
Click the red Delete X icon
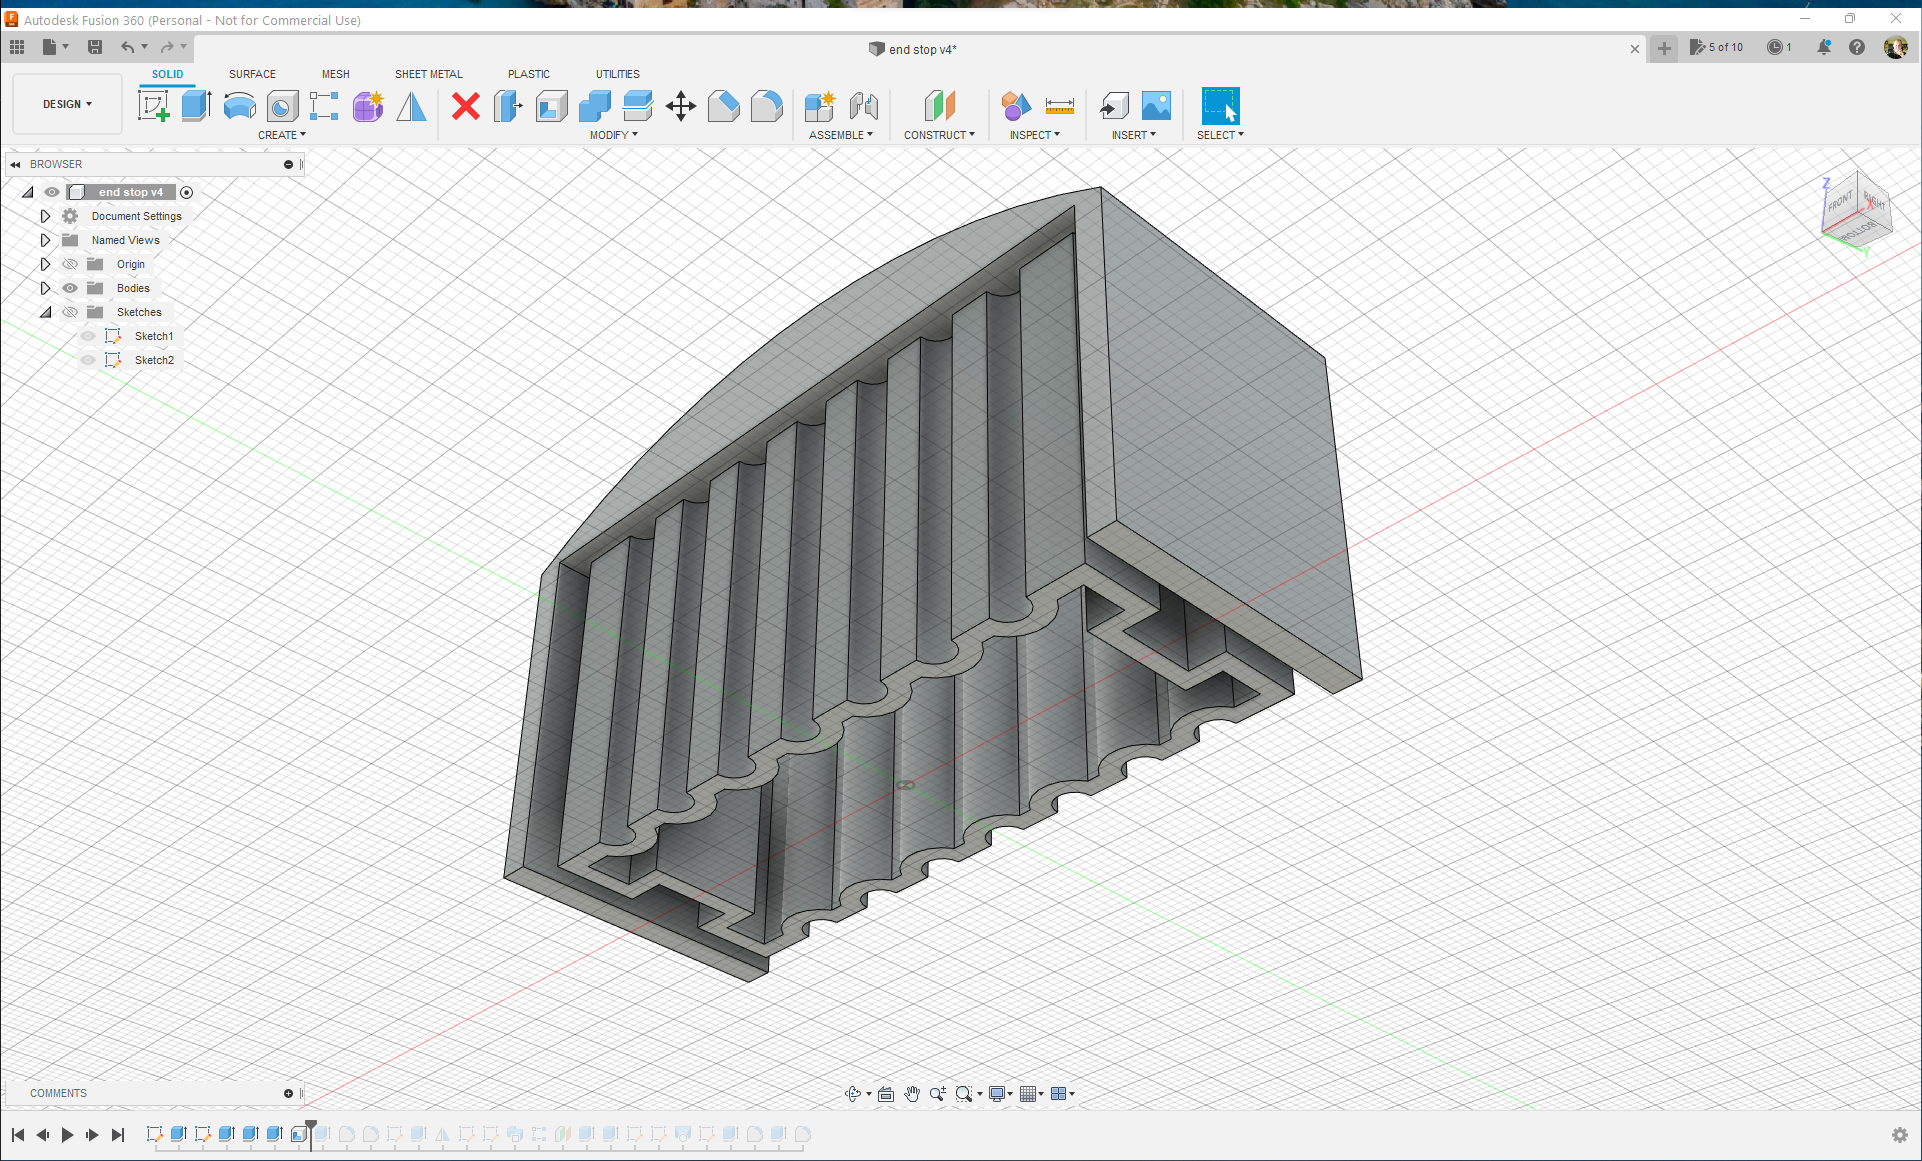(x=465, y=106)
